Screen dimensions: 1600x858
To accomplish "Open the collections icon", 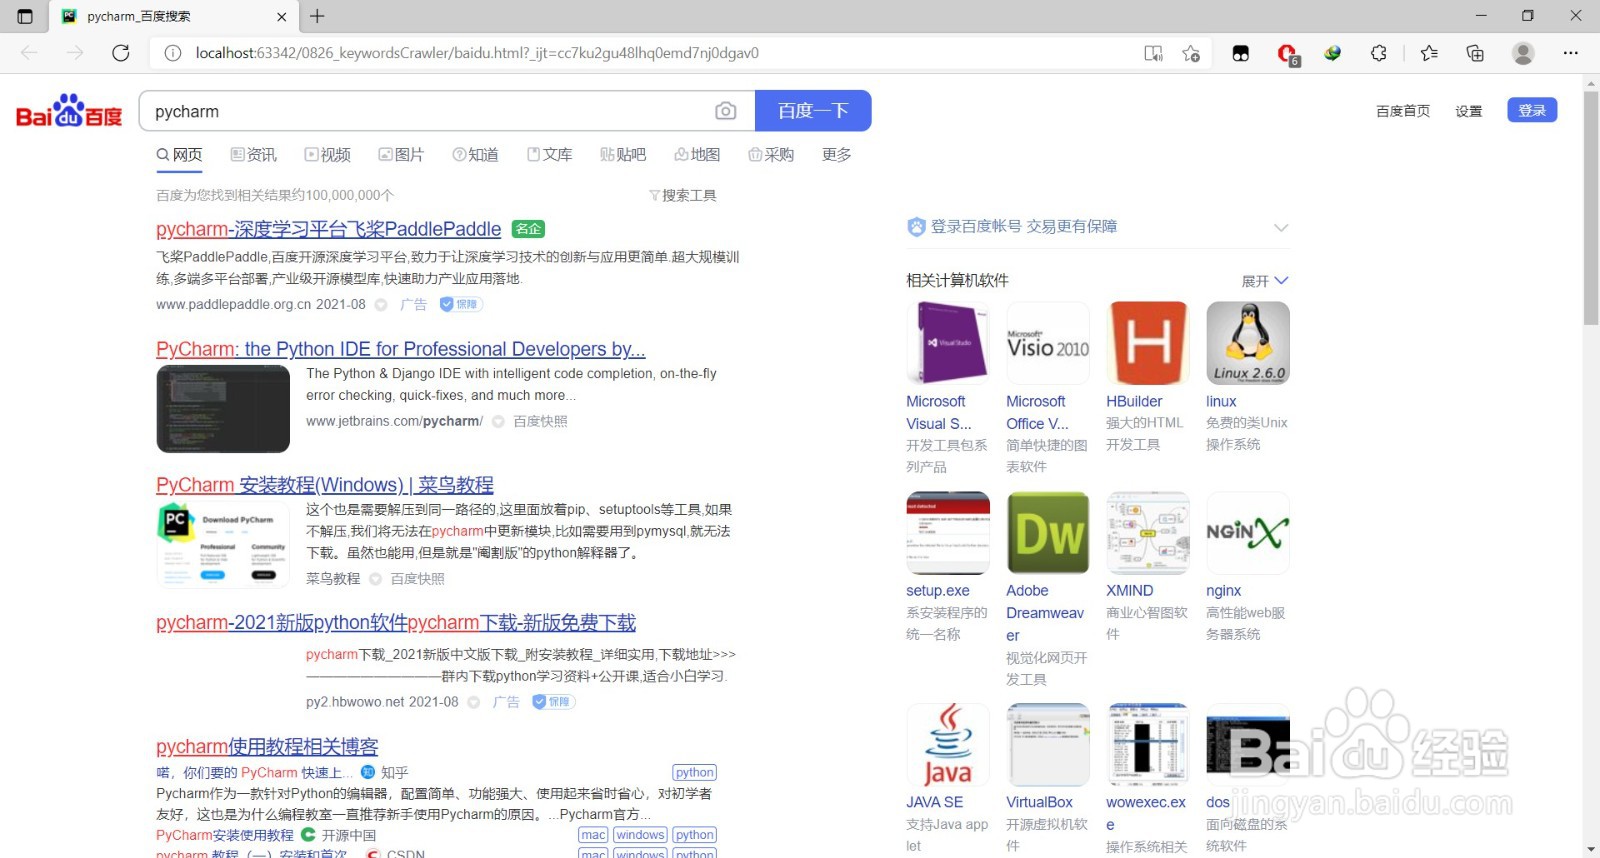I will (x=1475, y=53).
